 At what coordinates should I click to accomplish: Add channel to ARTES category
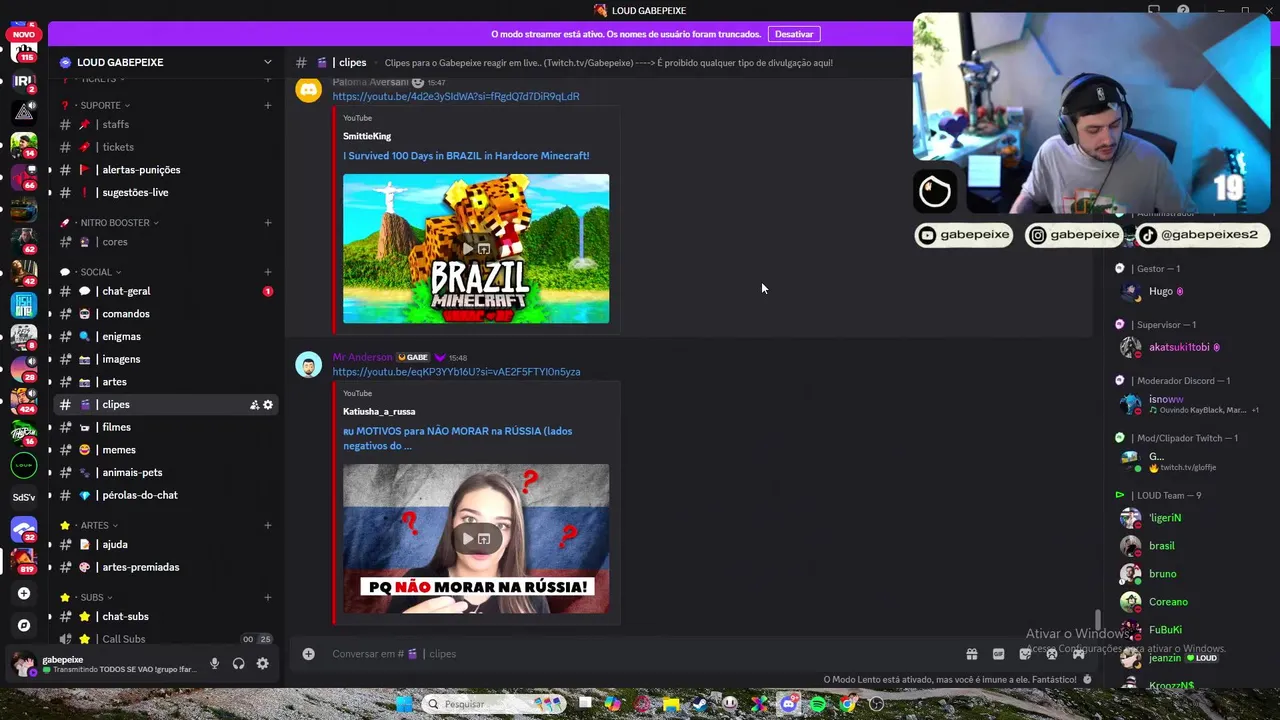268,525
